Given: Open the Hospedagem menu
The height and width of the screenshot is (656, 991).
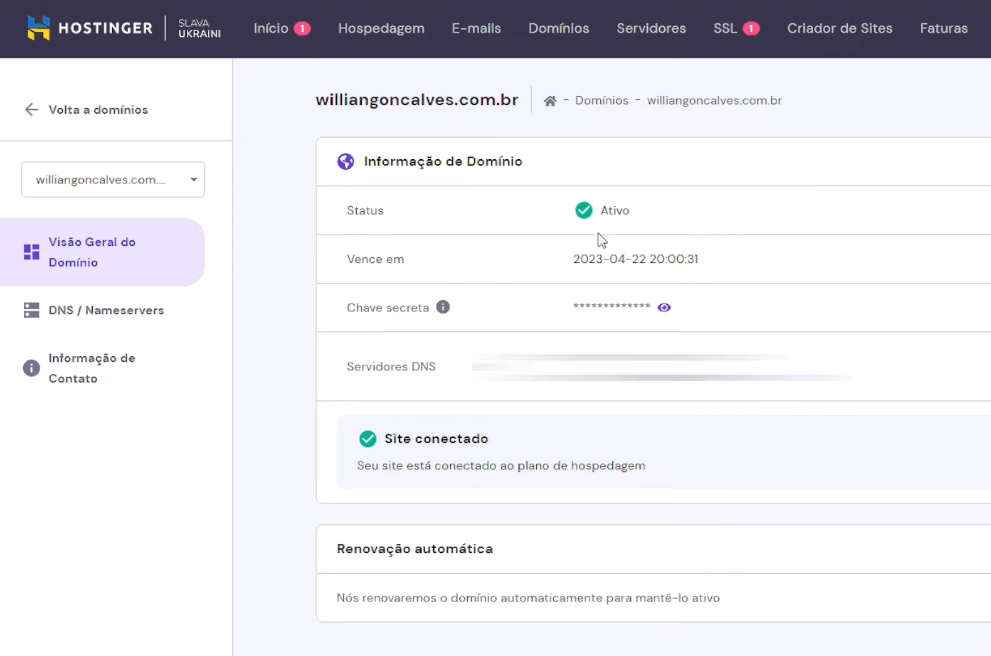Looking at the screenshot, I should click(x=381, y=28).
